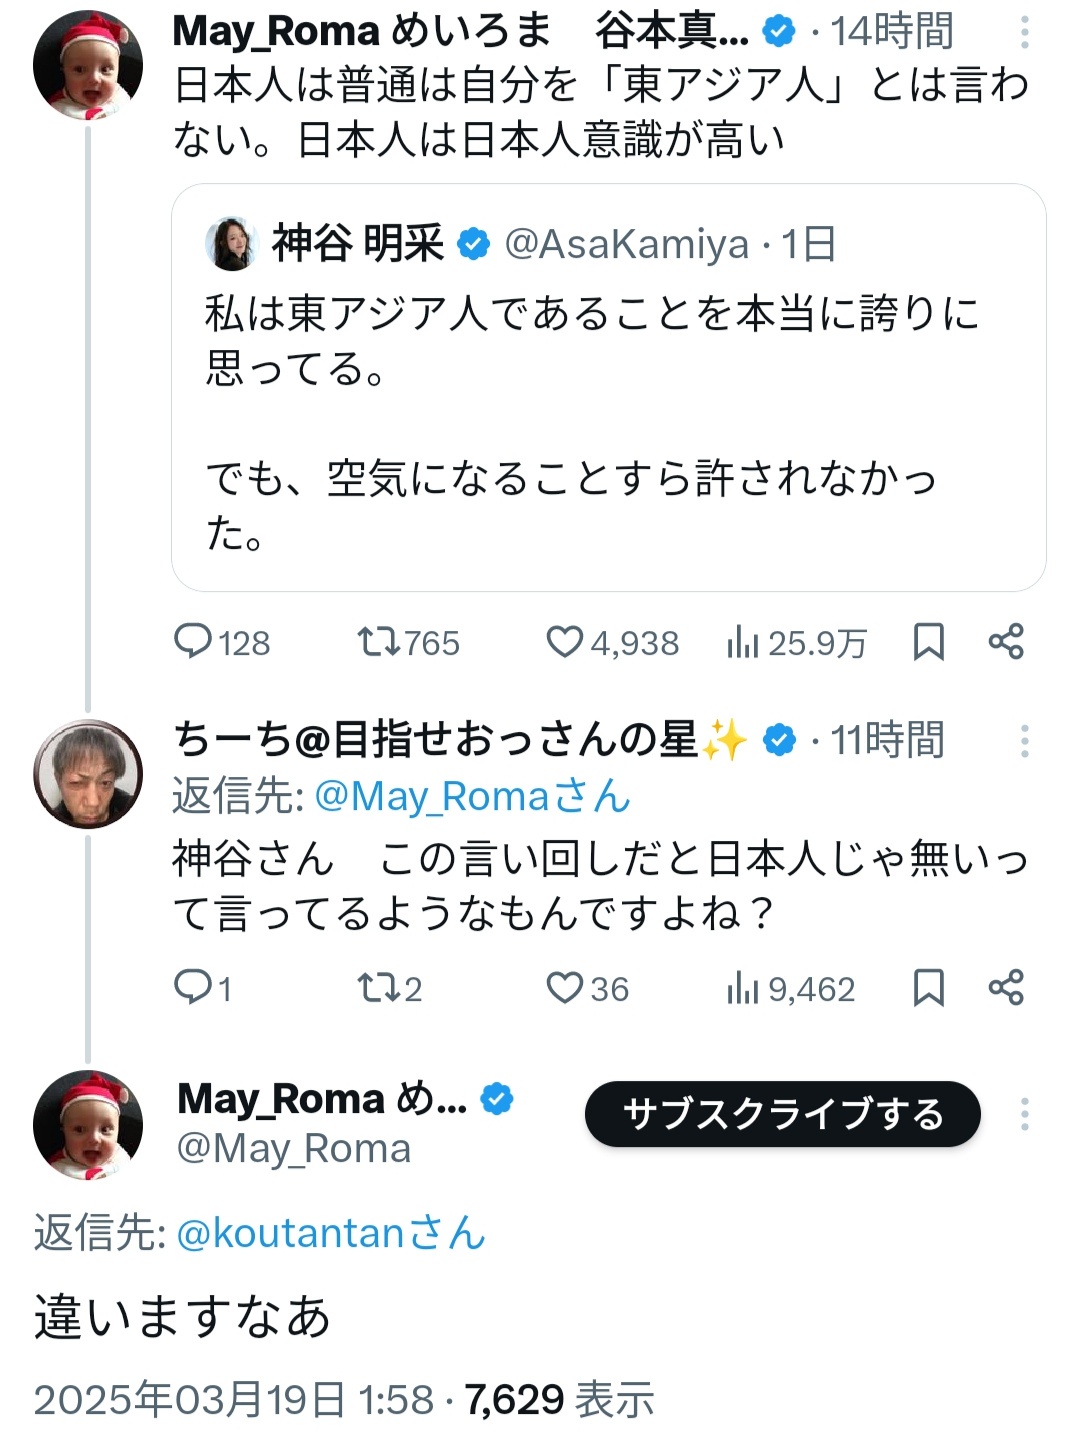View 9,462 views analytics on reply
This screenshot has width=1080, height=1438.
[743, 989]
